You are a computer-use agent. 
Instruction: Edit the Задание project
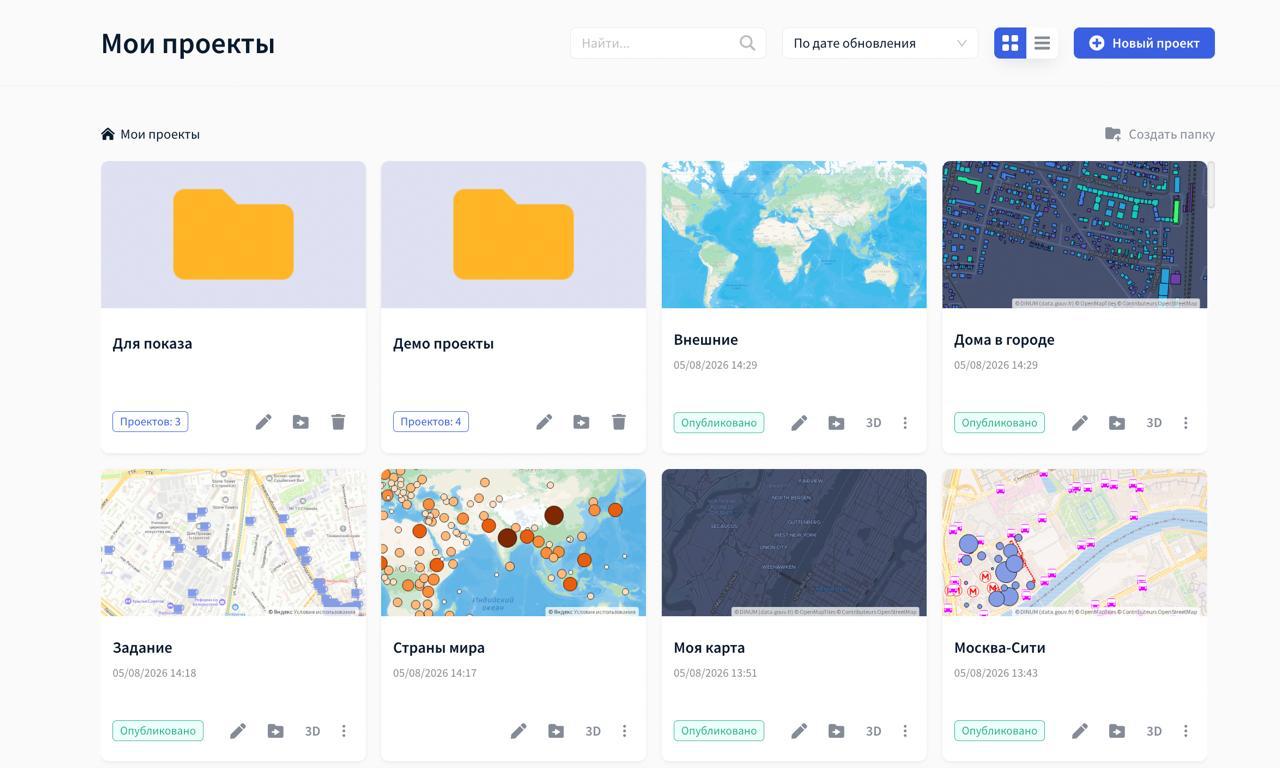click(x=238, y=731)
